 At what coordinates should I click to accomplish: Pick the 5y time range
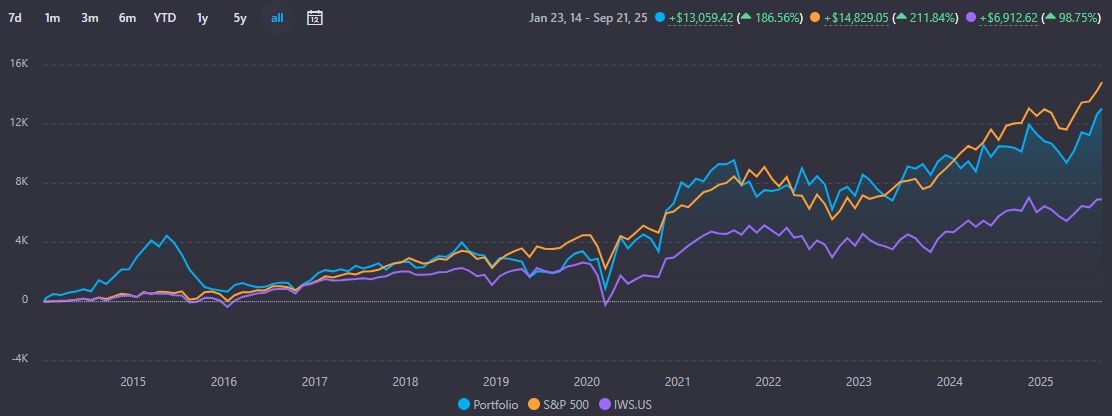coord(239,18)
